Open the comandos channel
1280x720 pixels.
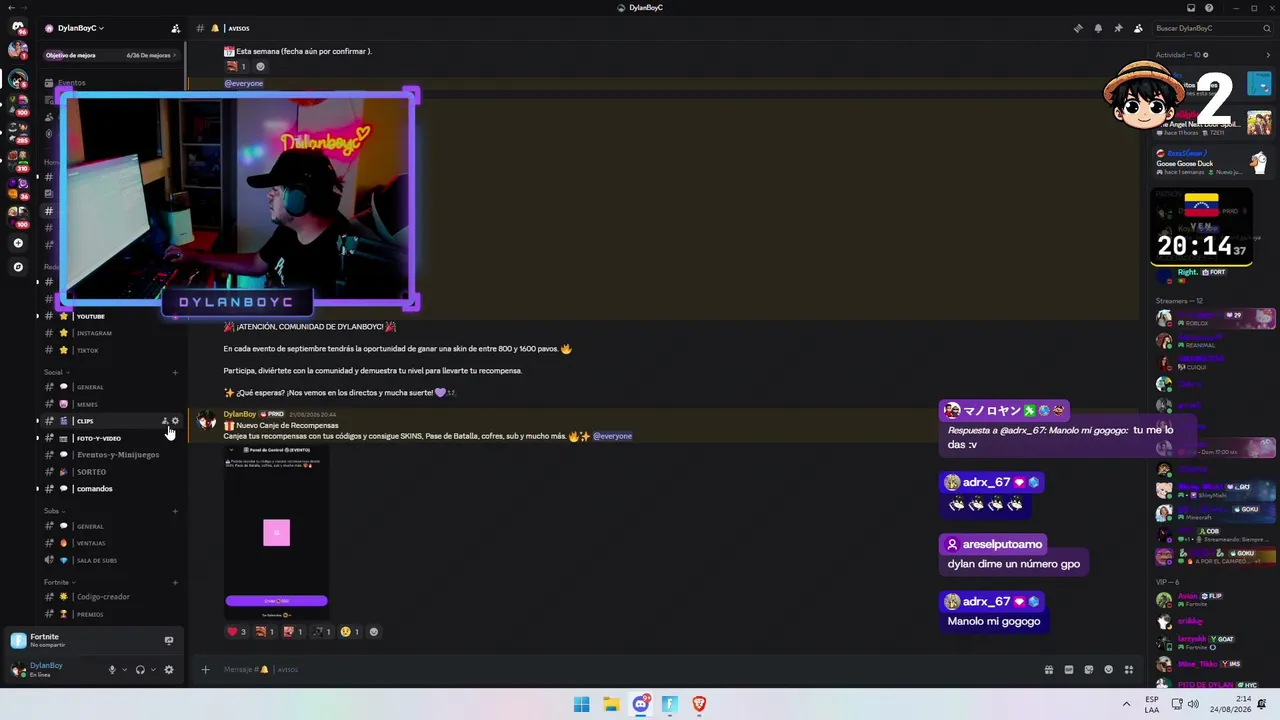pyautogui.click(x=110, y=489)
